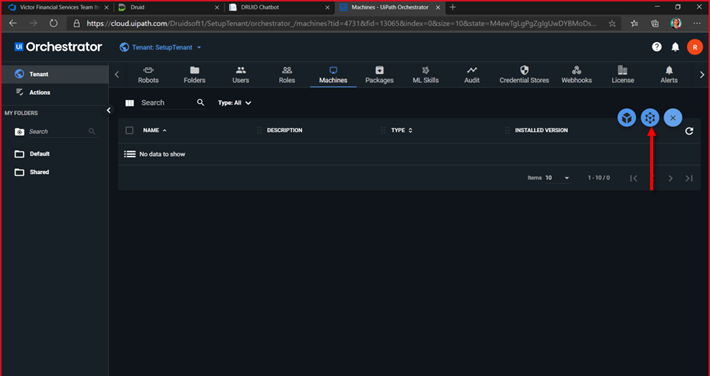The width and height of the screenshot is (710, 376).
Task: Click the machines search magnifier icon
Action: pyautogui.click(x=201, y=102)
